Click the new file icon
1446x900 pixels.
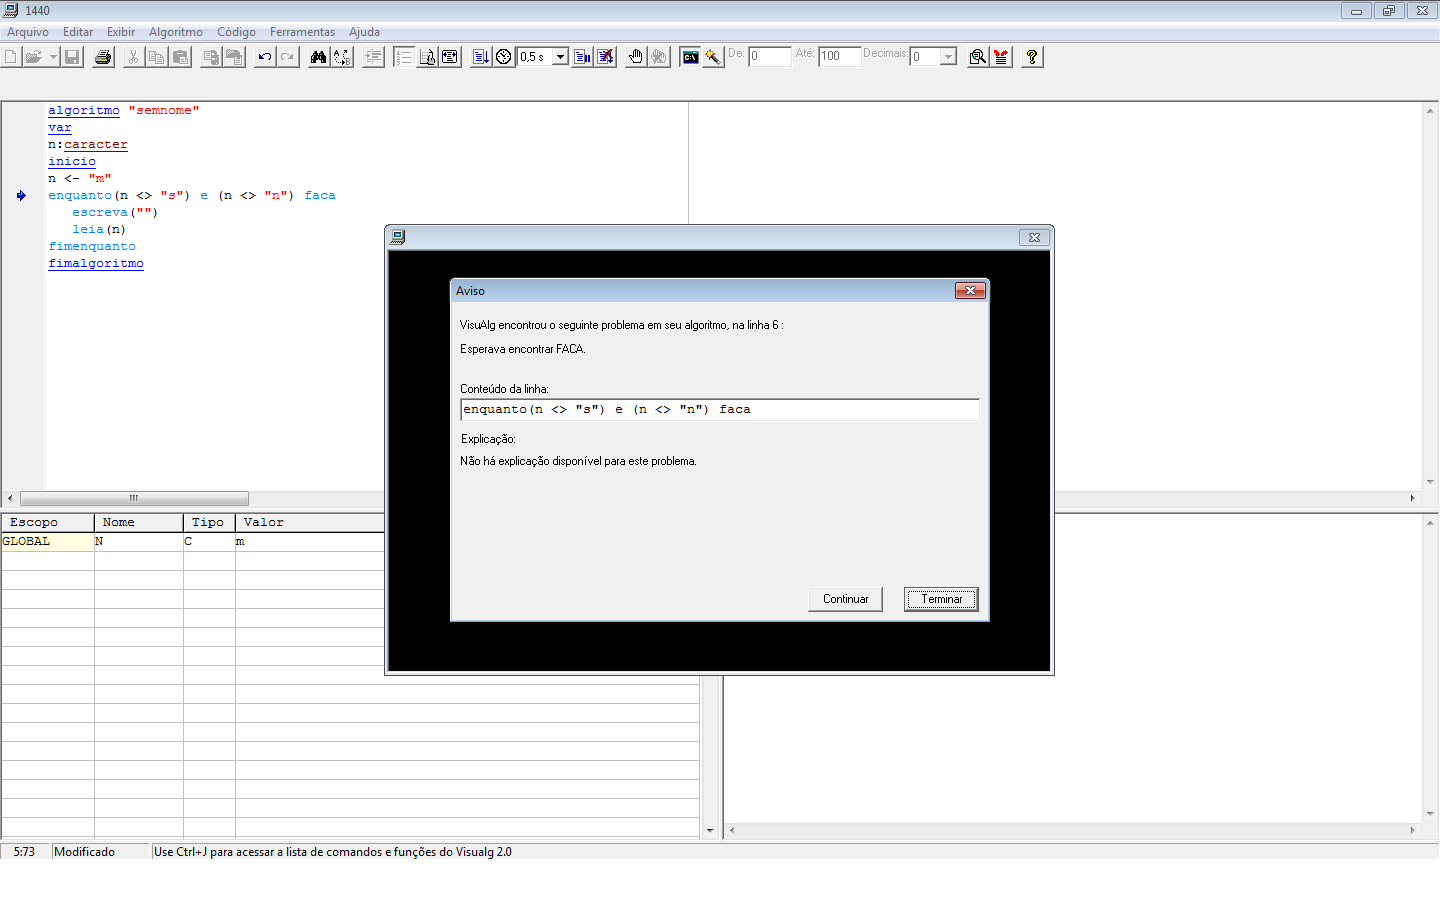(10, 57)
